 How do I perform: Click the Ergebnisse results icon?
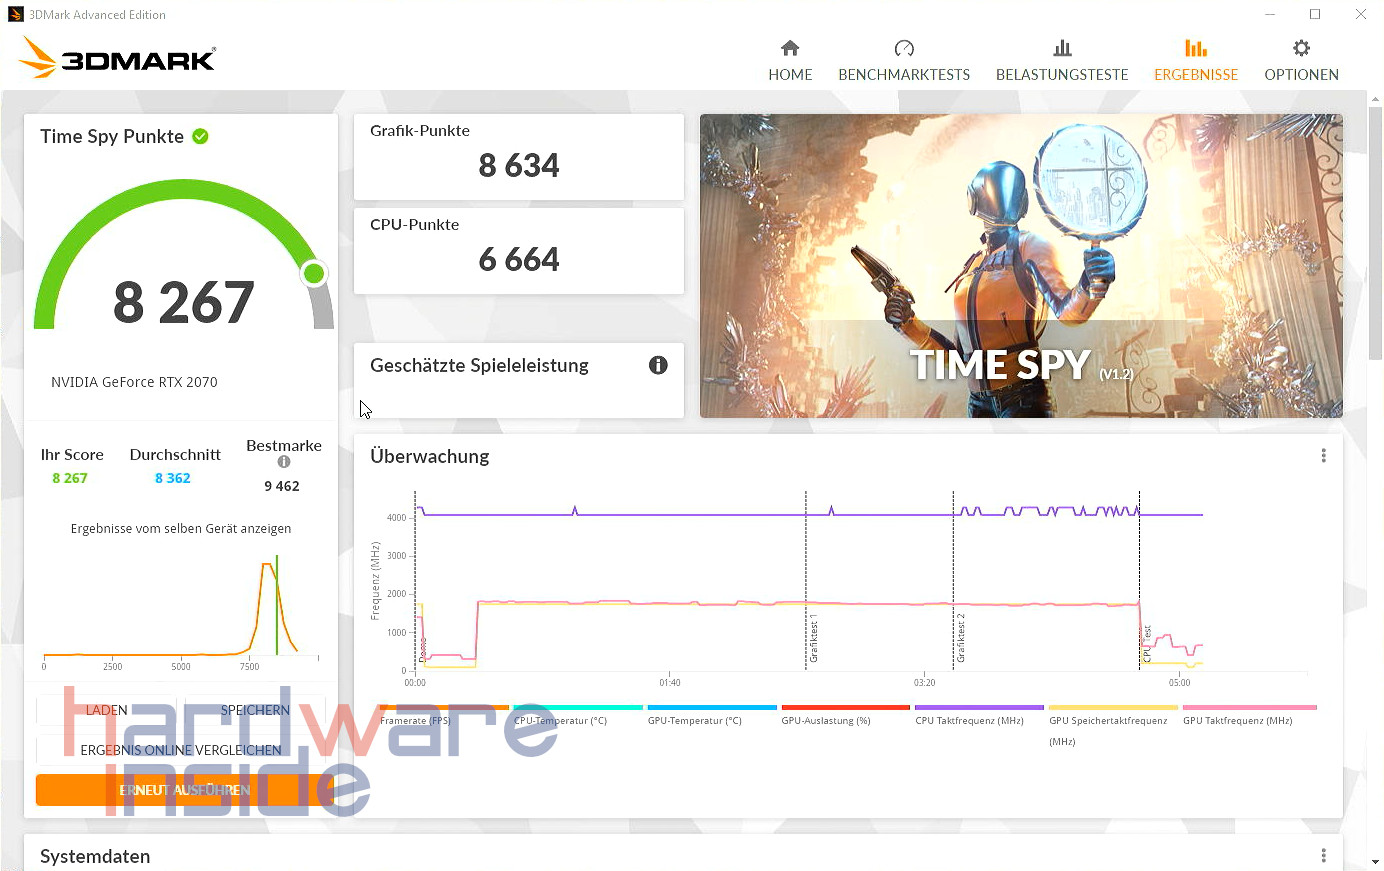click(x=1195, y=48)
